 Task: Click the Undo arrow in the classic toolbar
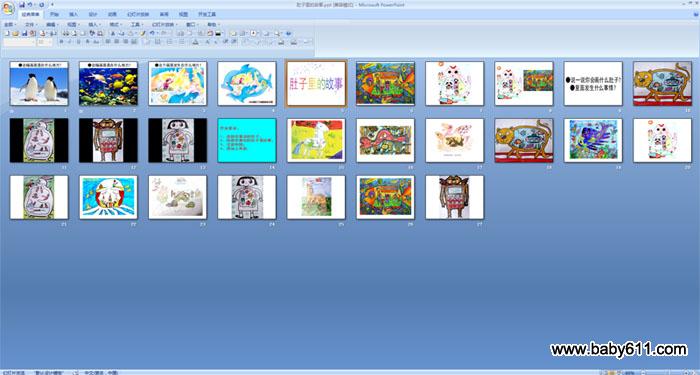(152, 33)
